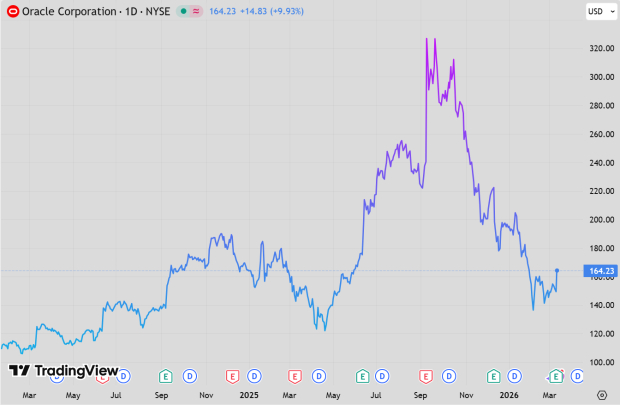Open the rightmost dividend marker
This screenshot has width=620, height=405.
tap(577, 376)
